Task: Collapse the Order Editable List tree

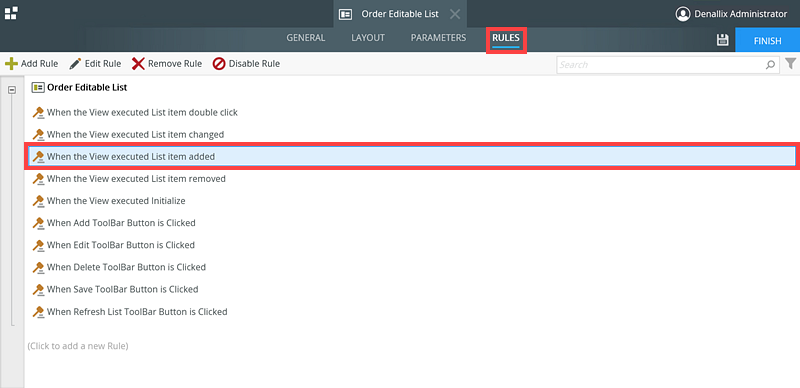Action: tap(12, 90)
